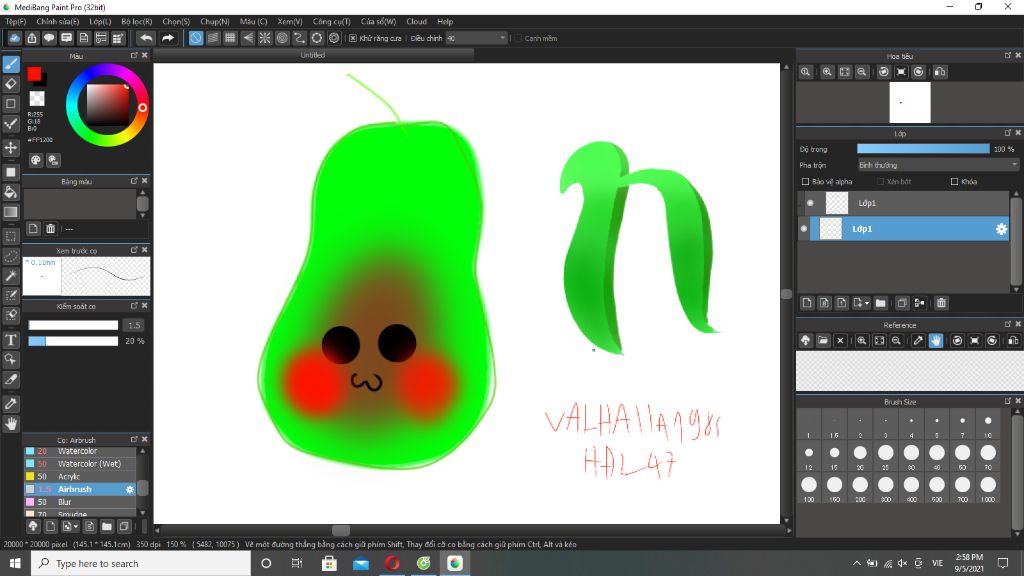Select the Brush tool in left toolbar
The image size is (1024, 576).
(11, 64)
